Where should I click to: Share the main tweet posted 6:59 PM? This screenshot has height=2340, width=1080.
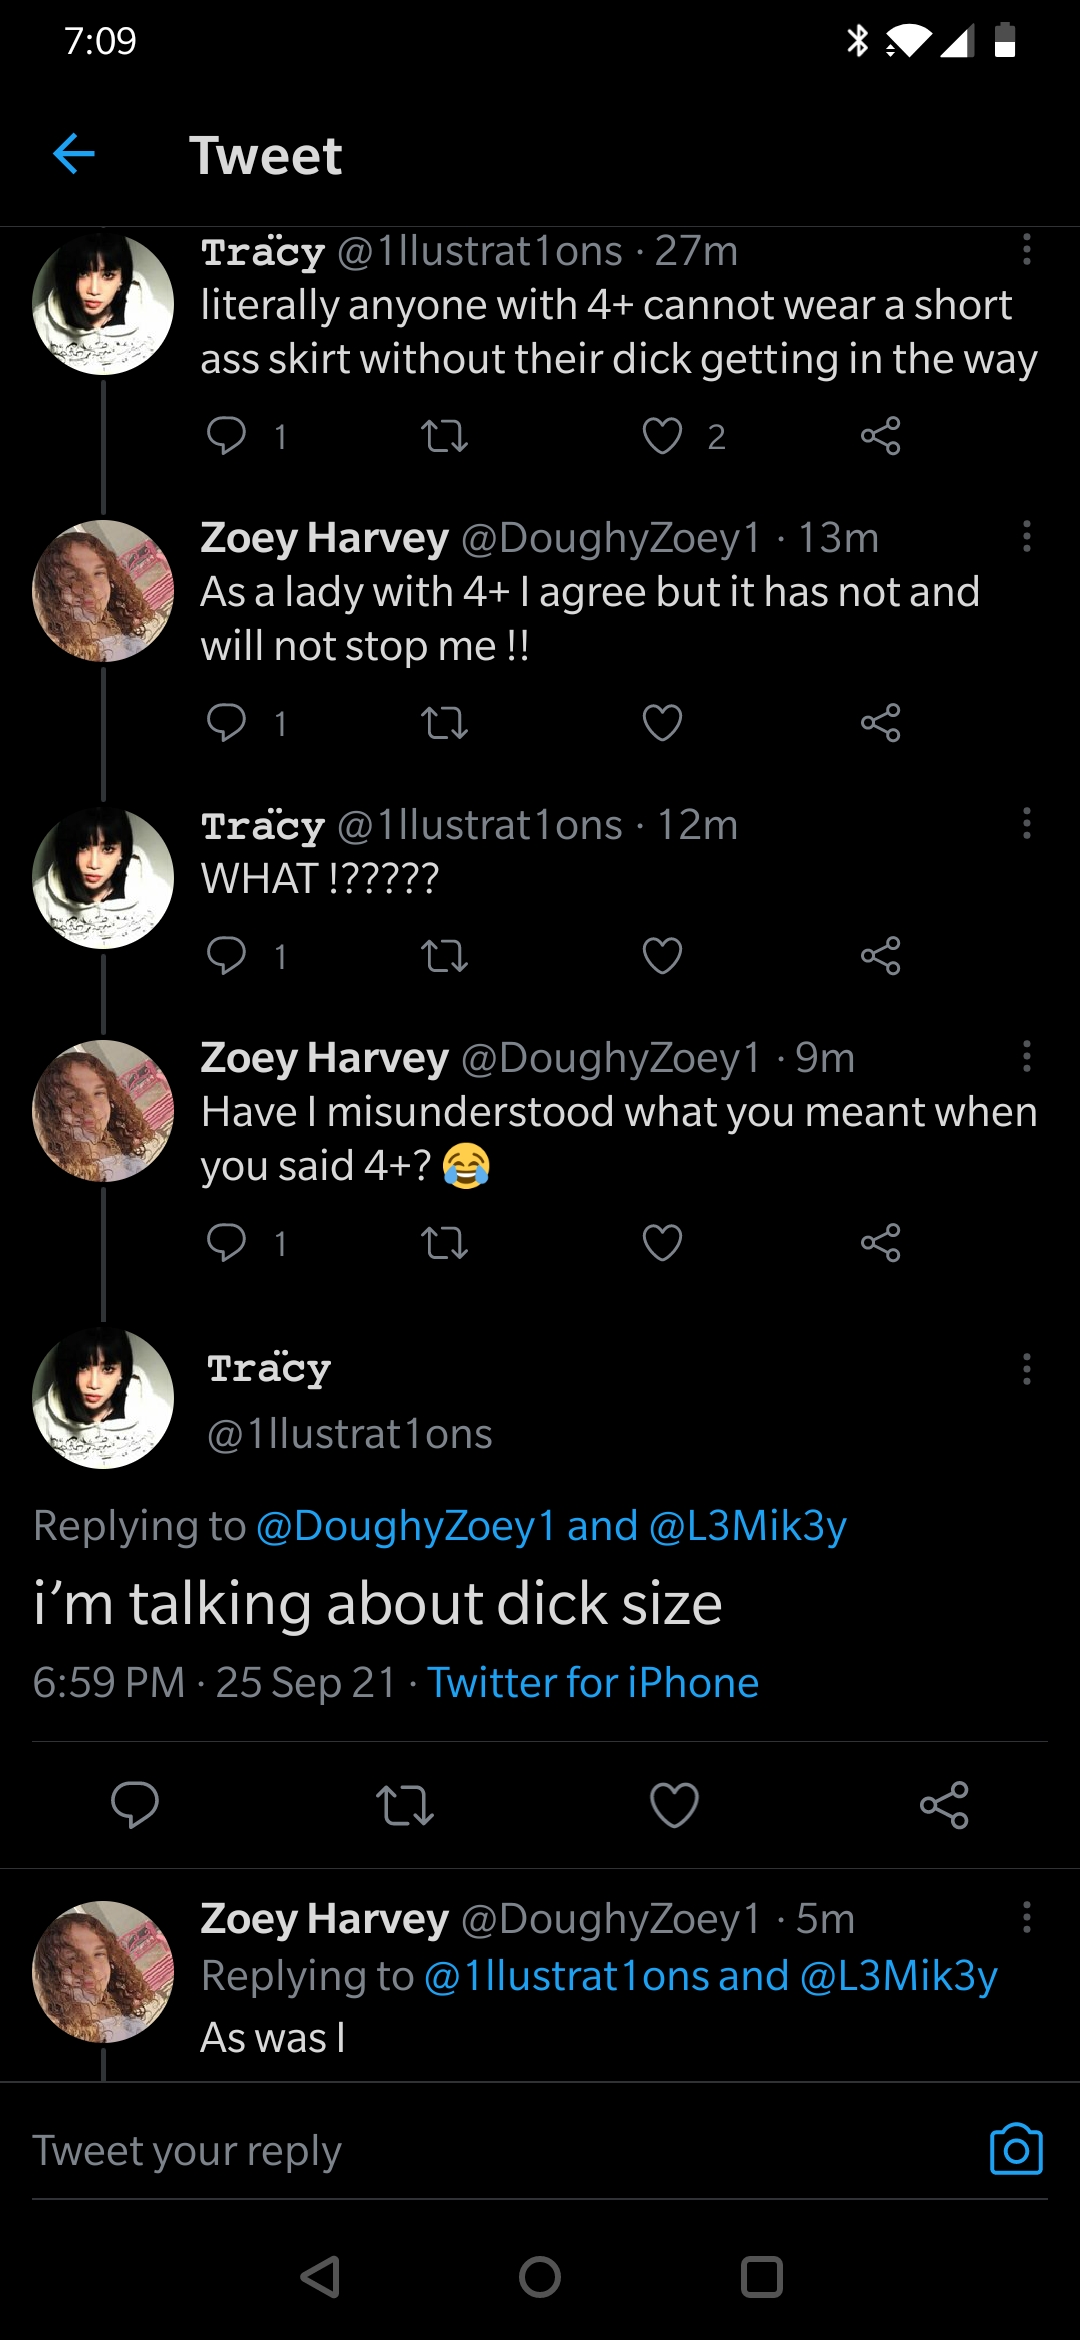click(944, 1805)
